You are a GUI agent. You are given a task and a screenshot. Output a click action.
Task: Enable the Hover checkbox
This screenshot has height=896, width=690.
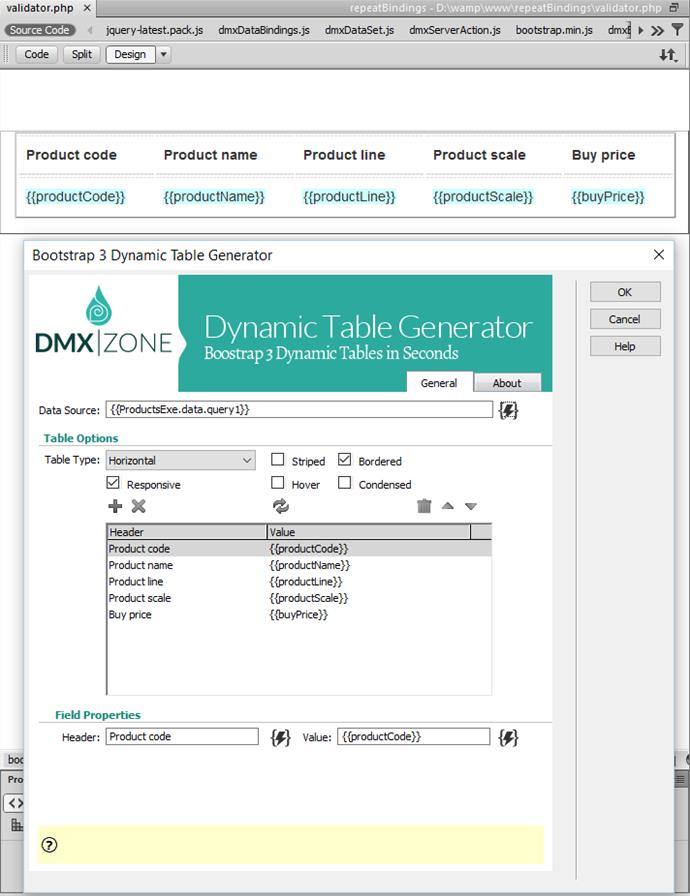click(278, 483)
